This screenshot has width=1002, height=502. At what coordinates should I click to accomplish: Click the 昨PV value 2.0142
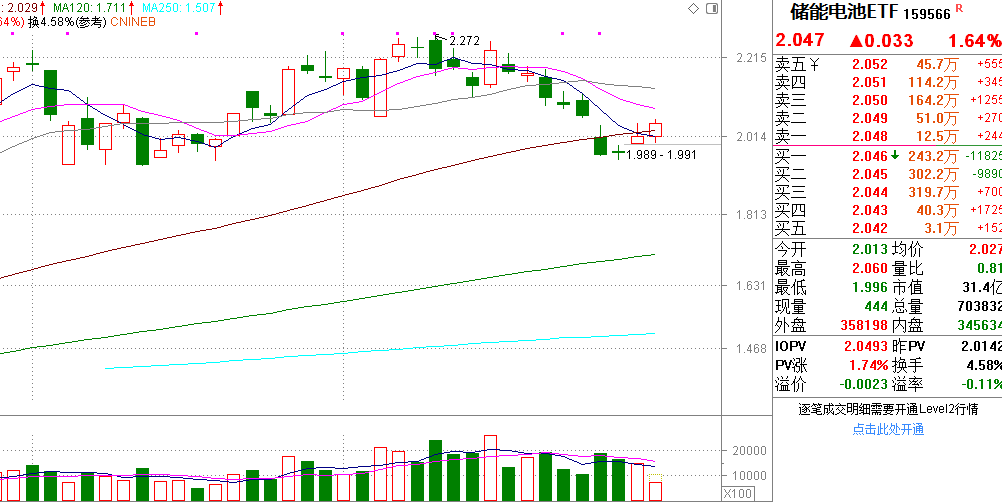click(981, 347)
